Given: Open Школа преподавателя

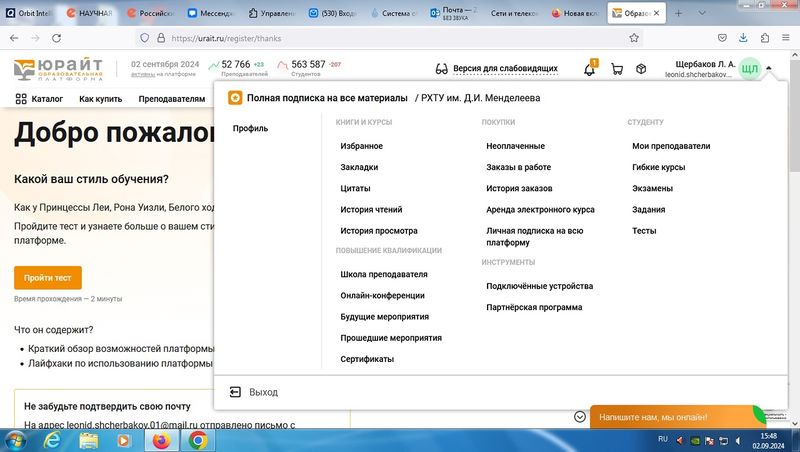Looking at the screenshot, I should 384,274.
